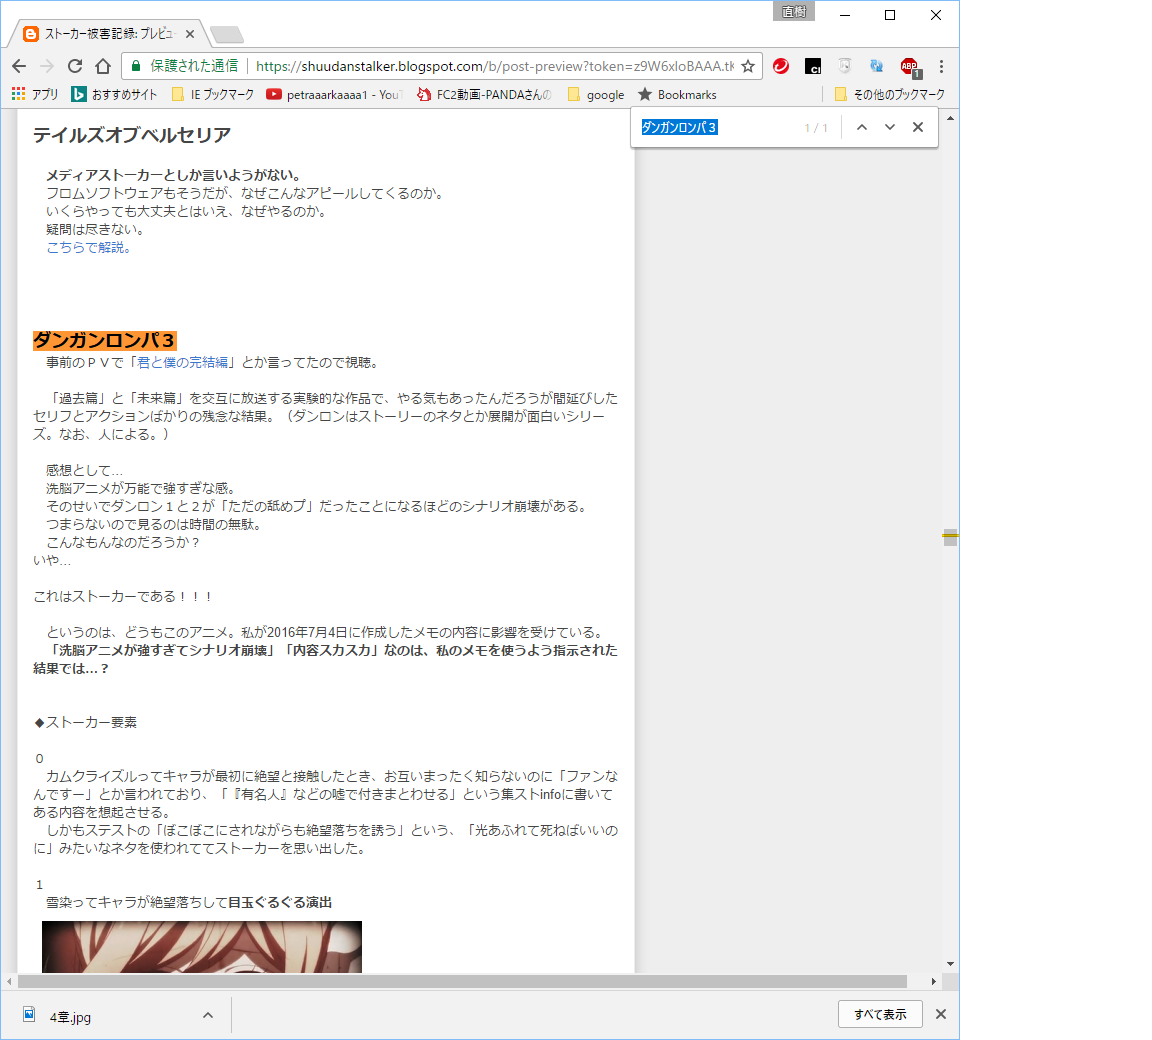The height and width of the screenshot is (1040, 1152).
Task: Click the scroll-up arrow of vertical scrollbar
Action: (x=950, y=118)
